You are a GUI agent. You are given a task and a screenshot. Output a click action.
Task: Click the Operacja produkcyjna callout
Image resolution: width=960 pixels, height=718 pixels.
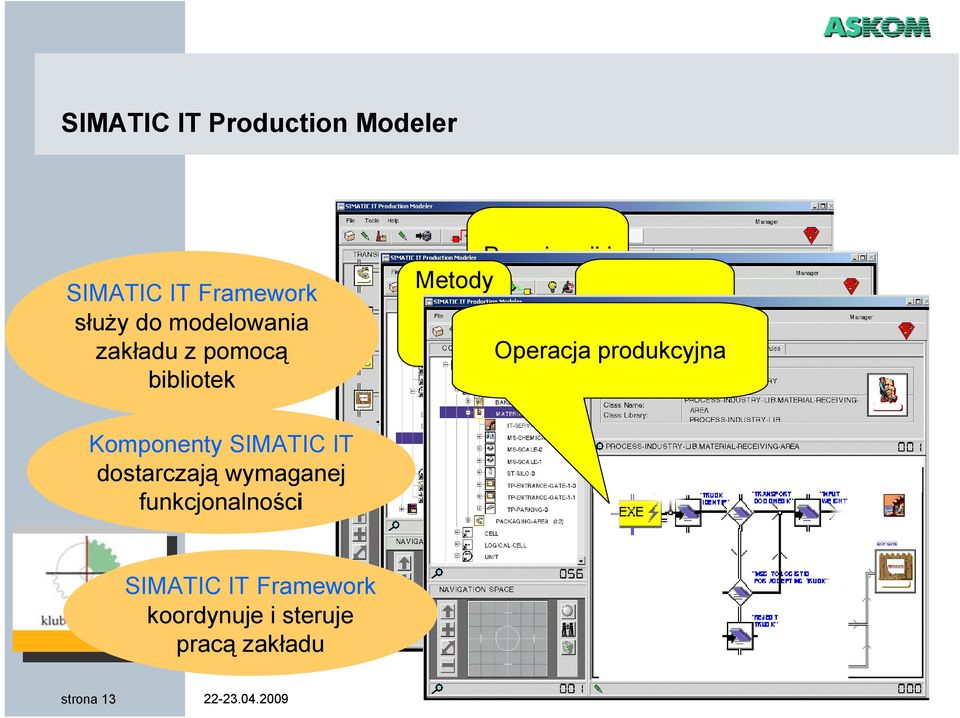[610, 351]
